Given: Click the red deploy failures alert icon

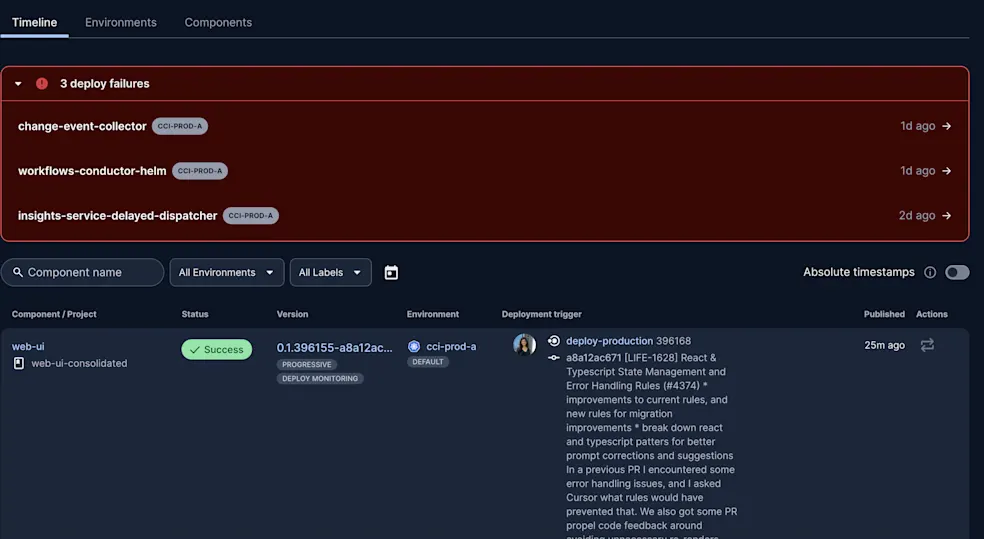Looking at the screenshot, I should click(42, 83).
